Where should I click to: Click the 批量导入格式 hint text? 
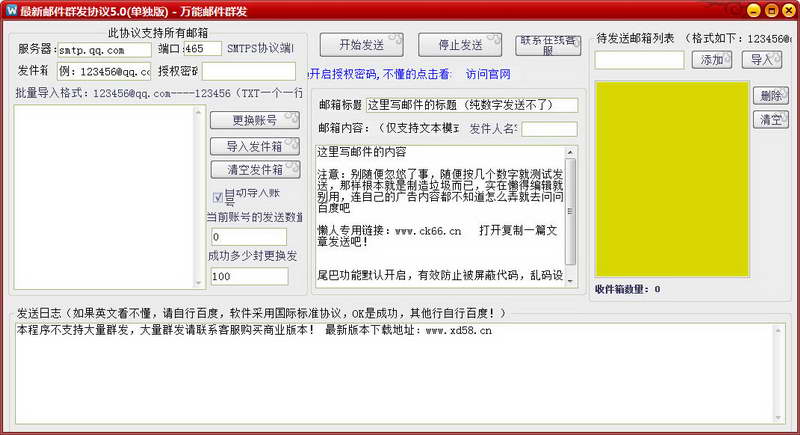point(159,93)
